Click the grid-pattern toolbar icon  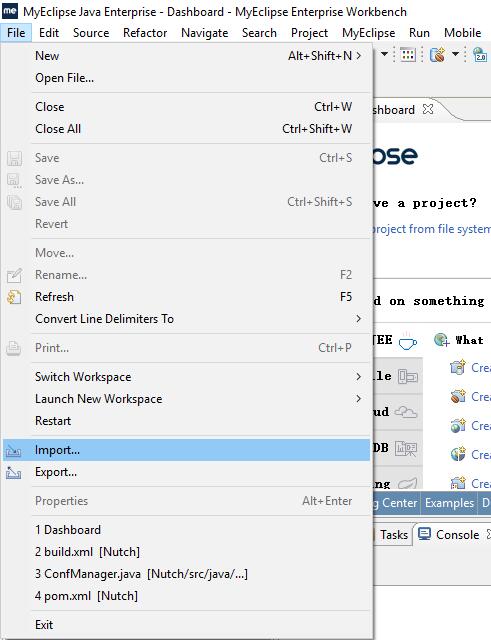[x=408, y=55]
